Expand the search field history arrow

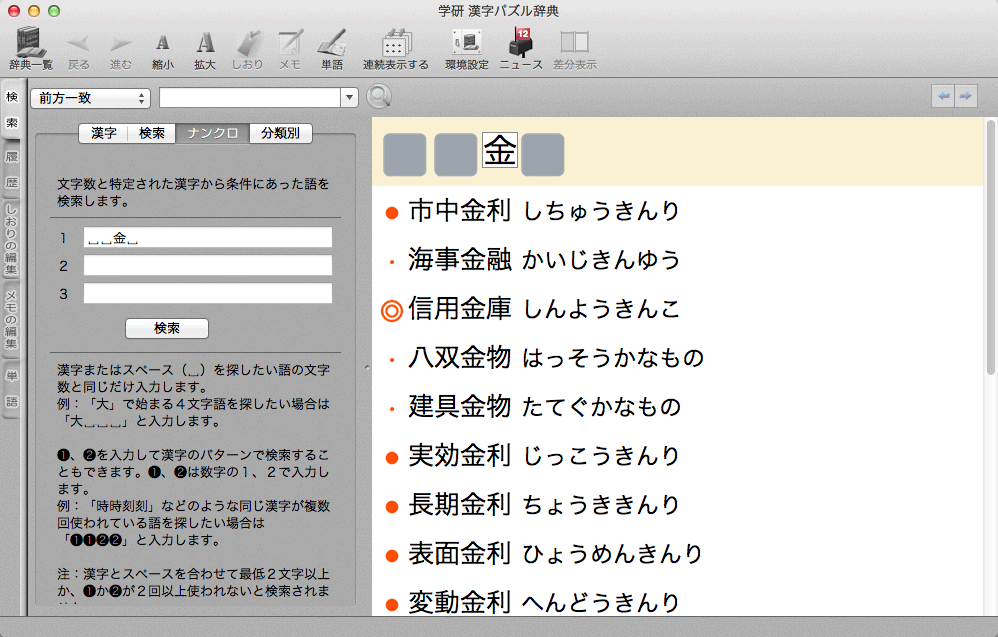point(349,98)
